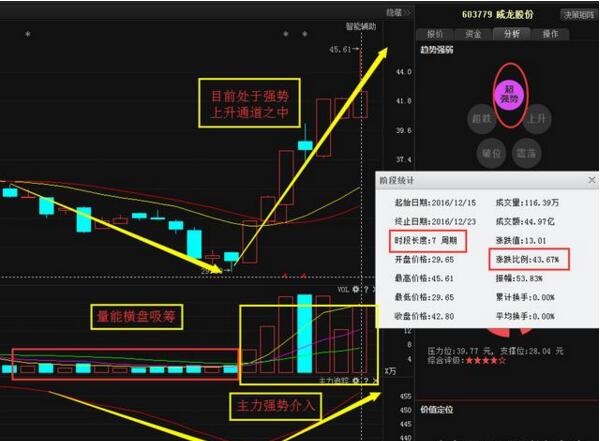This screenshot has height=441, width=600.
Task: Select the 超跌 trend circle
Action: (x=482, y=119)
